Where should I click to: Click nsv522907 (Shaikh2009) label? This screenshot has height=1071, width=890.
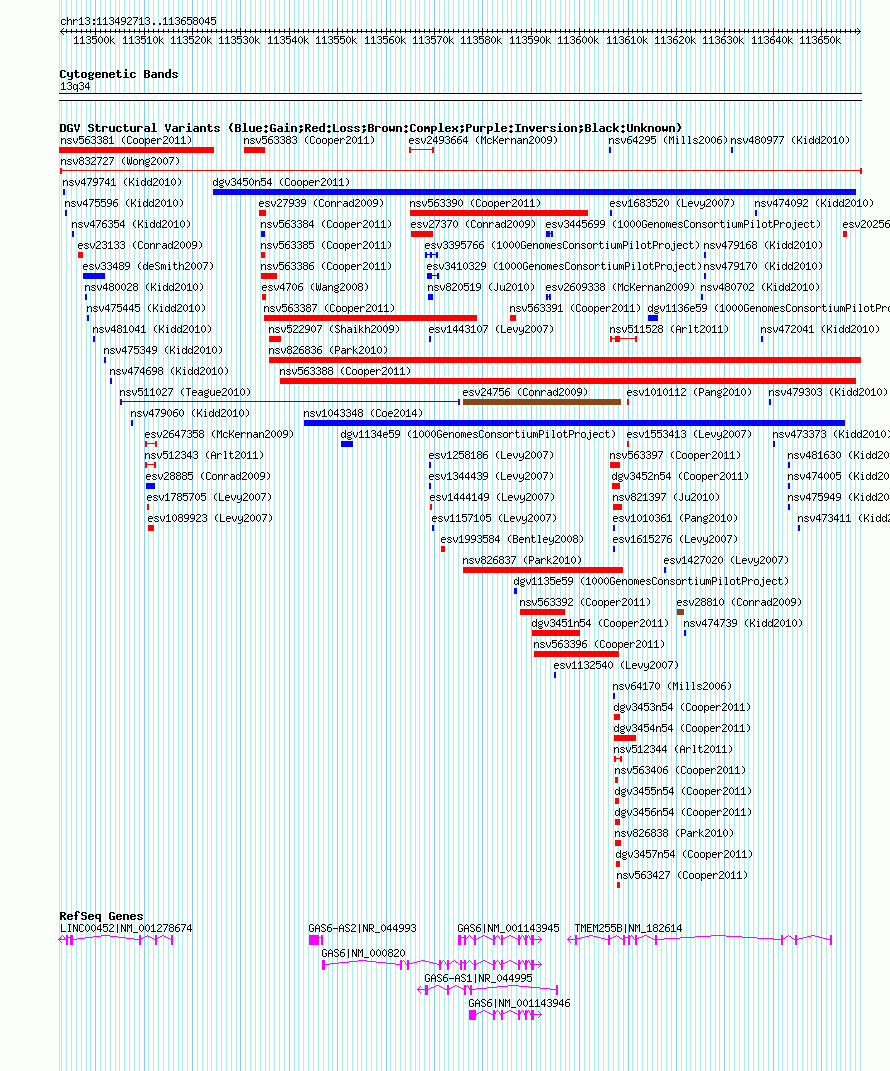pos(334,330)
